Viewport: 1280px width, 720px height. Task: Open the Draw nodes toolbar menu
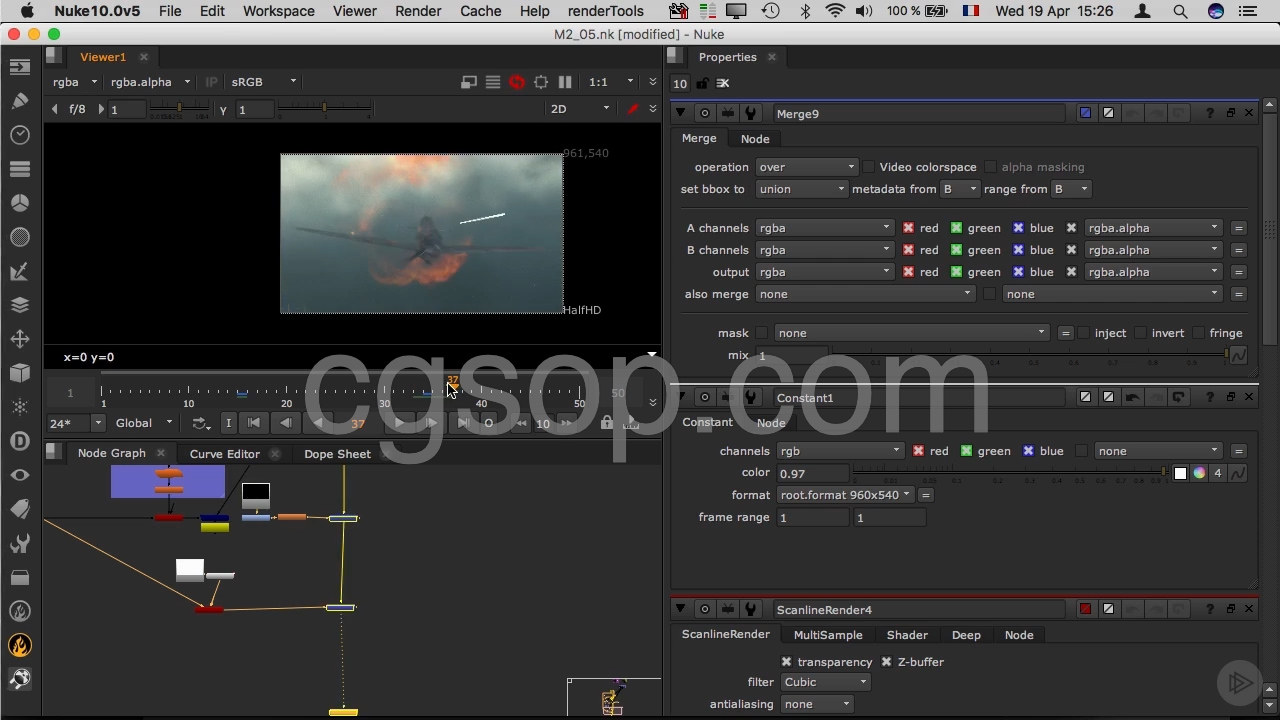[x=20, y=101]
